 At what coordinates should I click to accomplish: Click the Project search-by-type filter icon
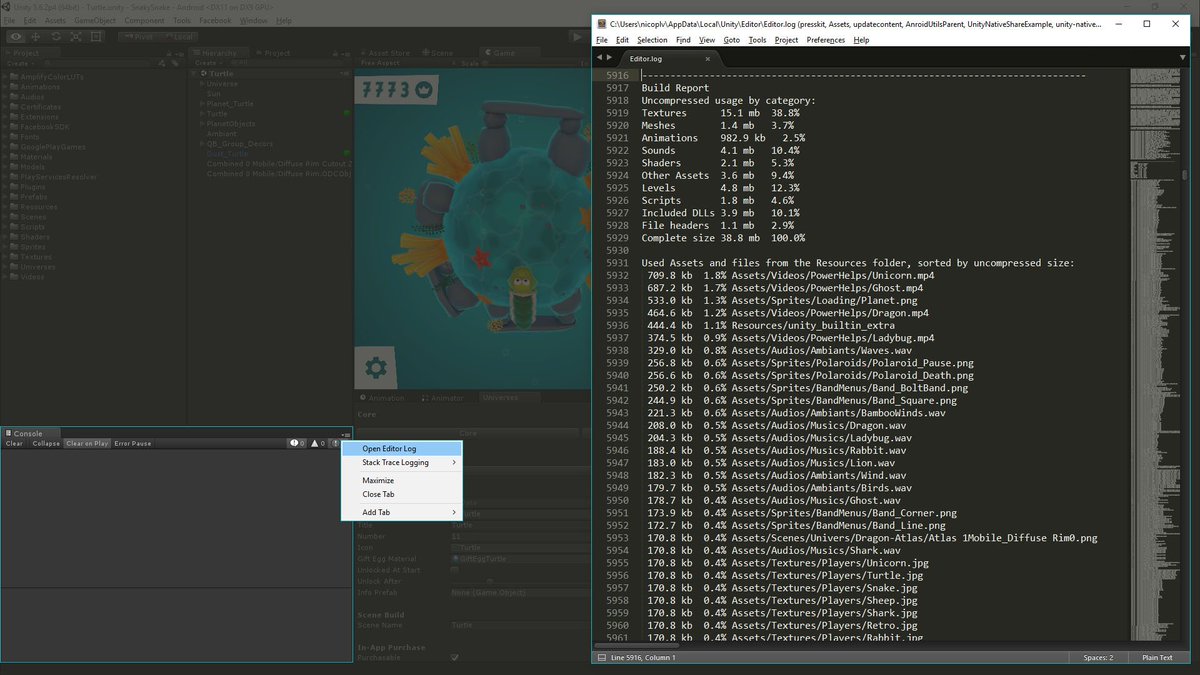pos(162,63)
